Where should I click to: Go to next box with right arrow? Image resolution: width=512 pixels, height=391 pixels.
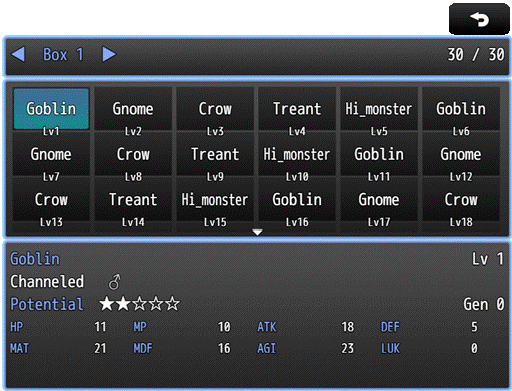click(x=109, y=54)
